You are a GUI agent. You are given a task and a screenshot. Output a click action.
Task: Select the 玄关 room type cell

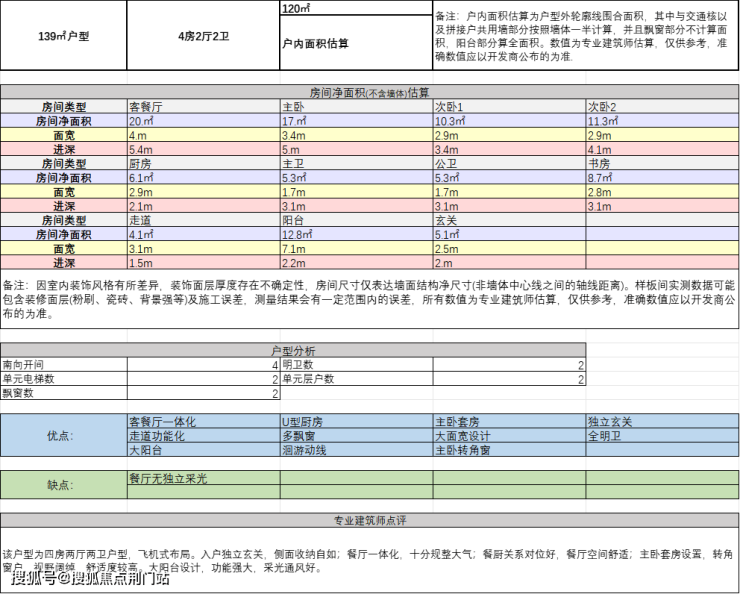click(x=508, y=219)
